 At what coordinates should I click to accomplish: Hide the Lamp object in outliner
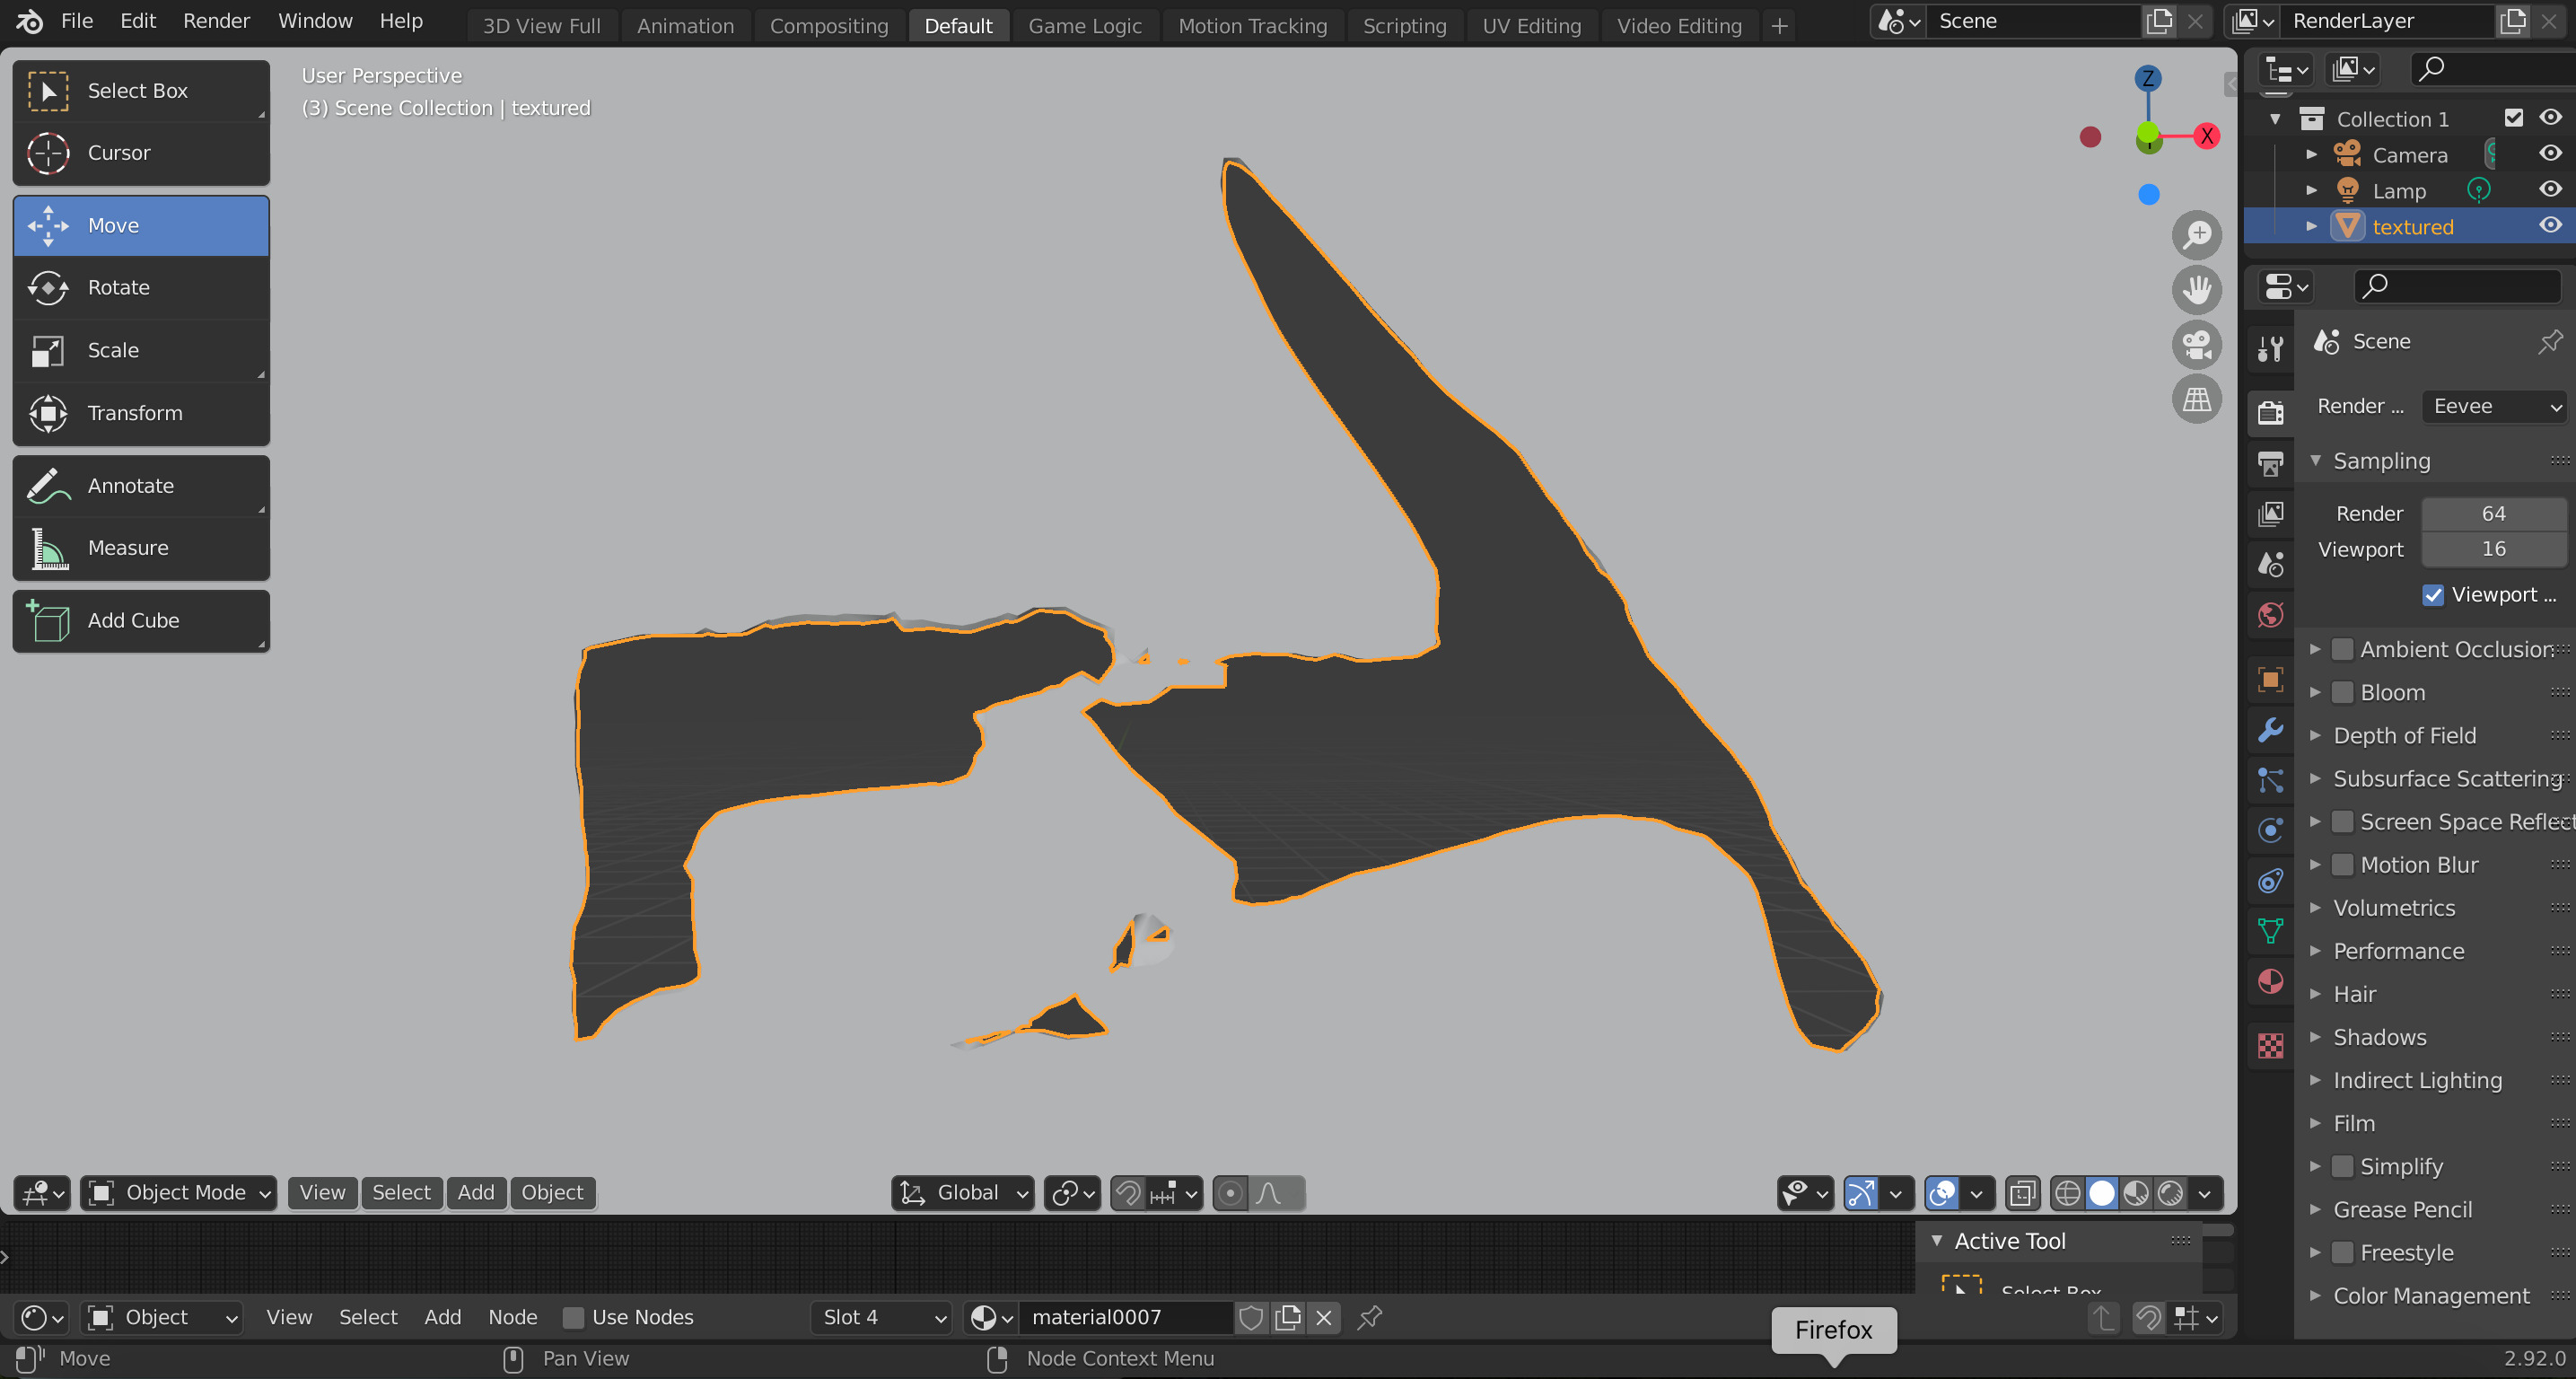pyautogui.click(x=2550, y=190)
